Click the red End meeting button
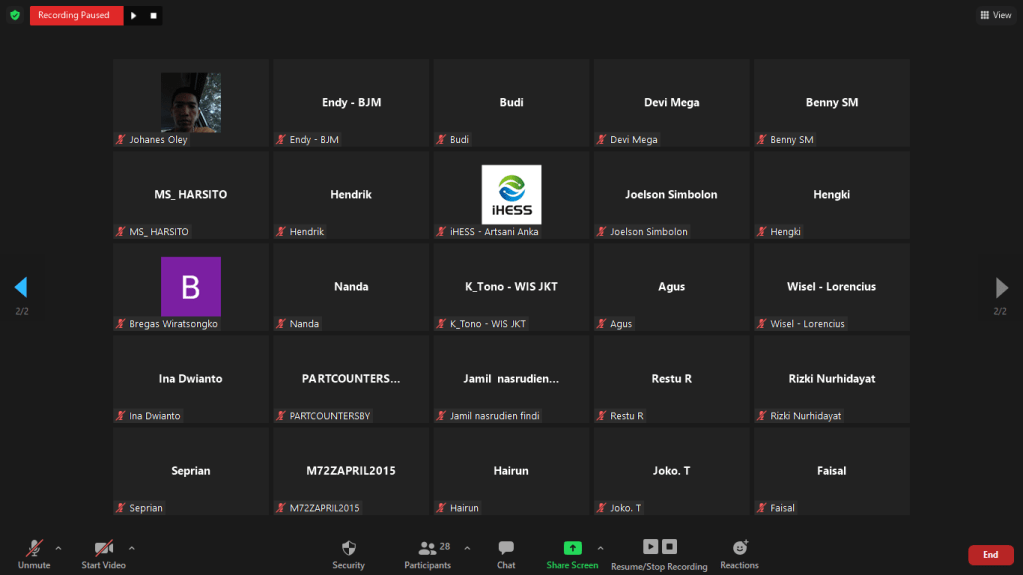 pos(990,555)
